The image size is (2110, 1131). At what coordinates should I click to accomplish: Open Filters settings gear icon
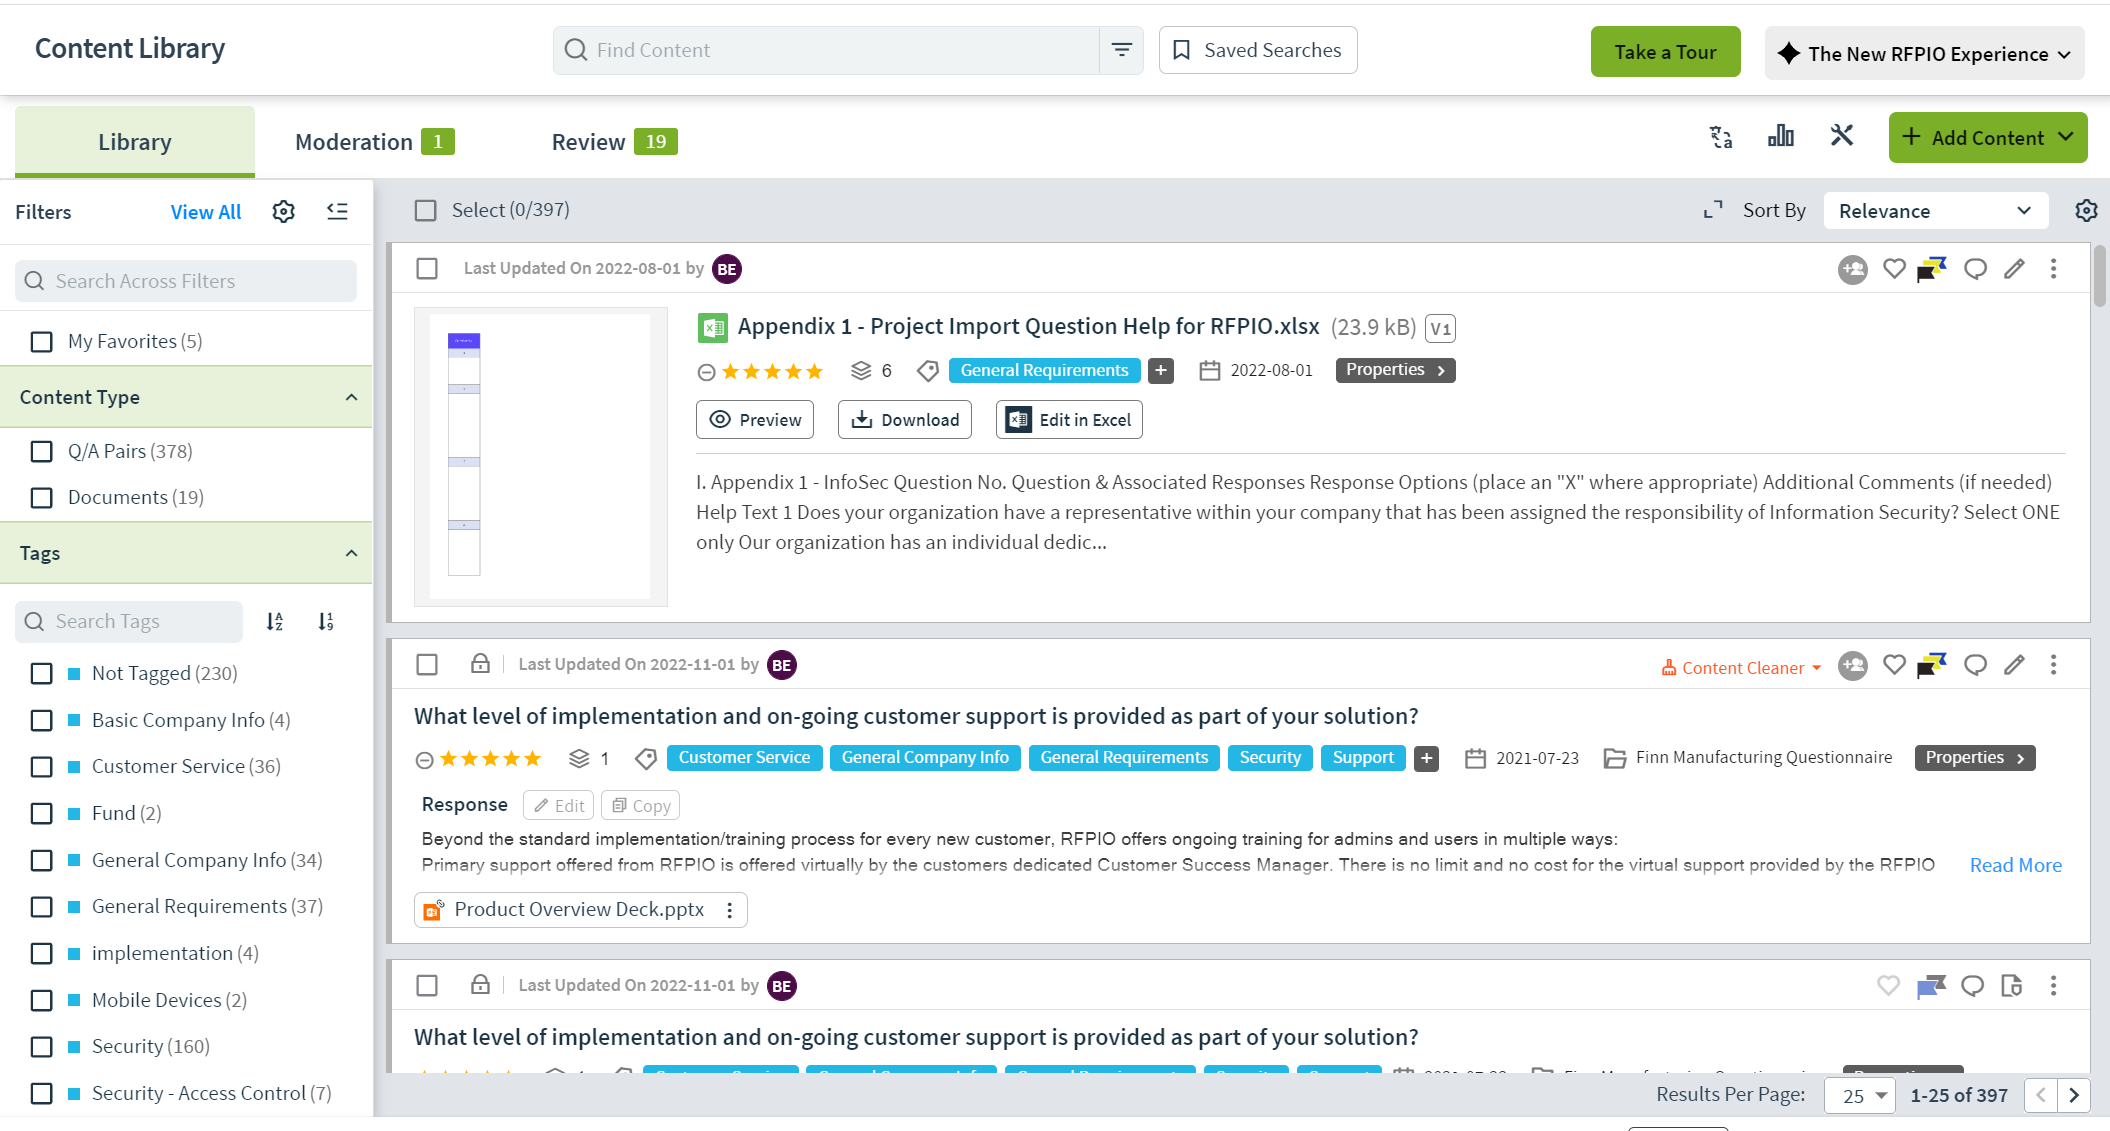284,212
